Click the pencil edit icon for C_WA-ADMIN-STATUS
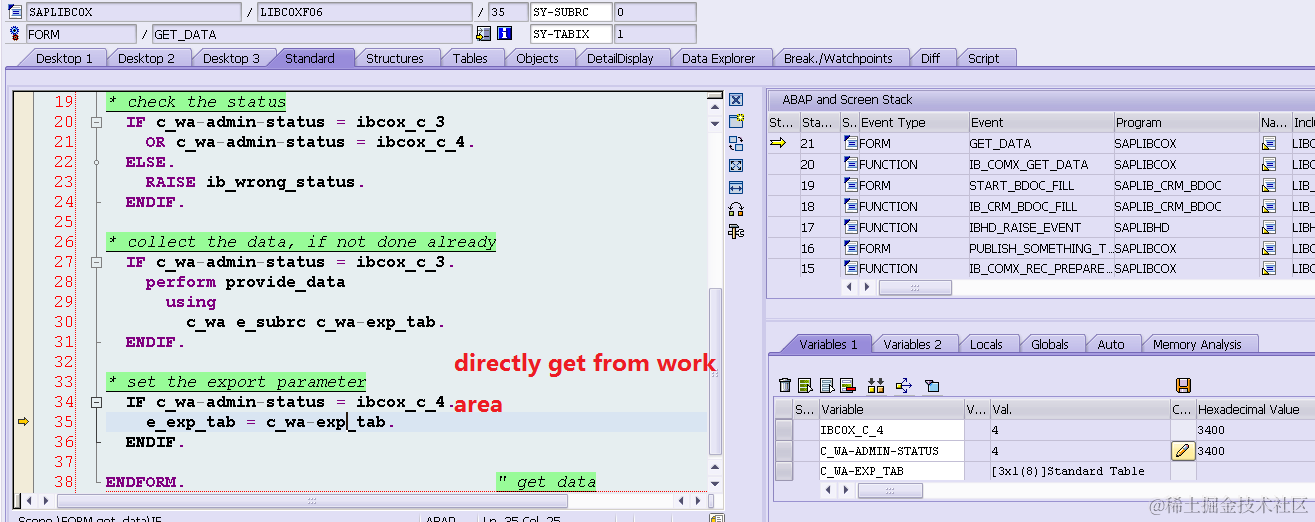This screenshot has width=1315, height=522. [1183, 451]
